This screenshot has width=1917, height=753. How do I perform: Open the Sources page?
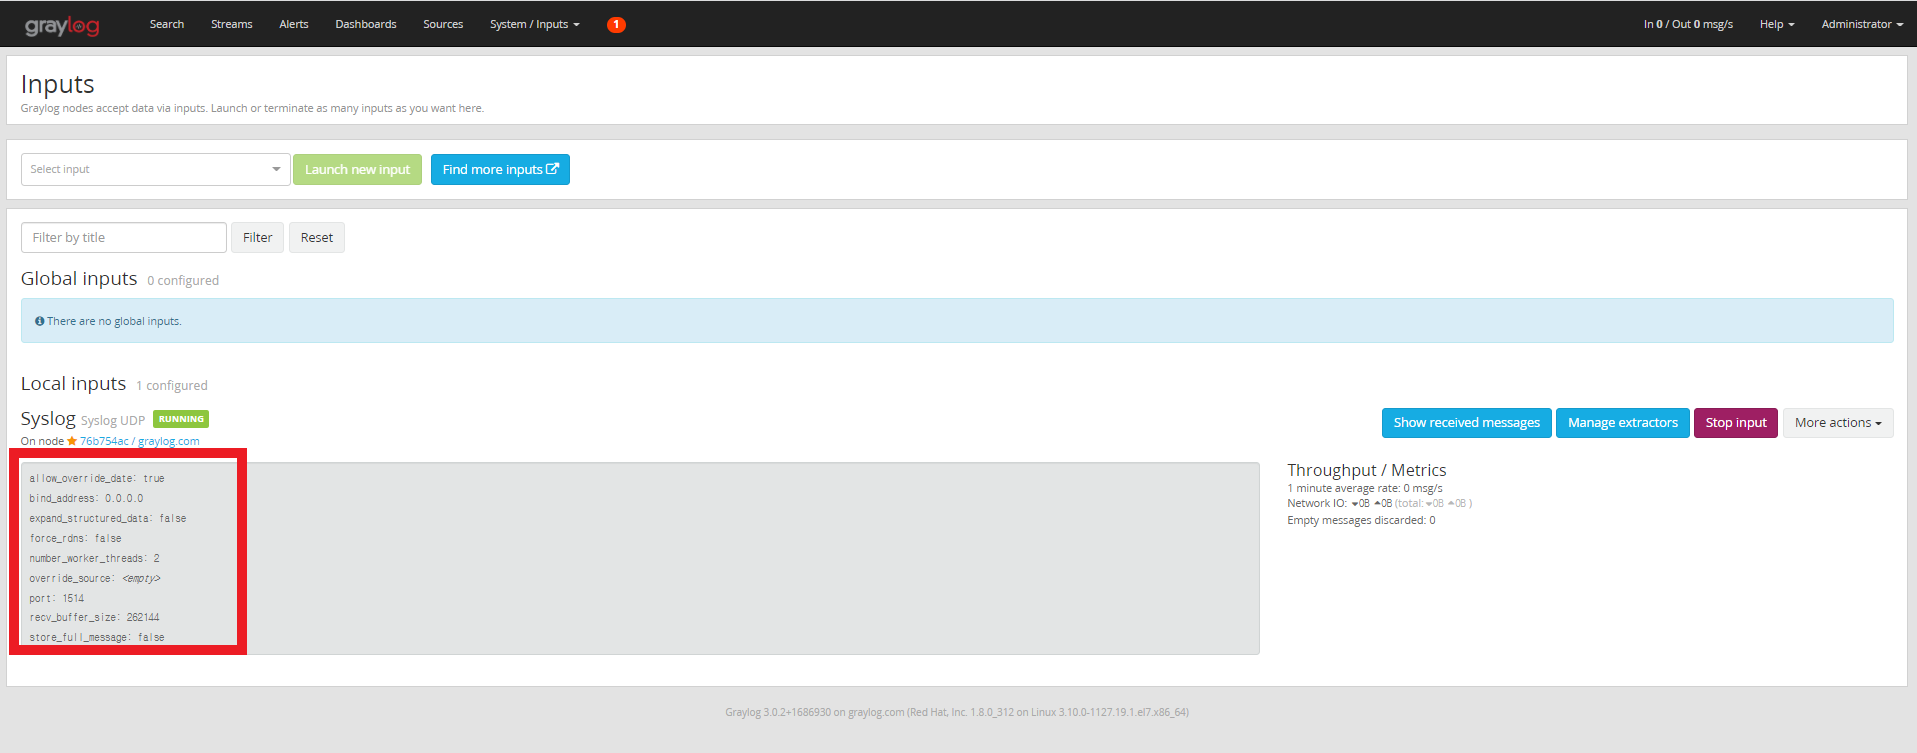point(443,24)
